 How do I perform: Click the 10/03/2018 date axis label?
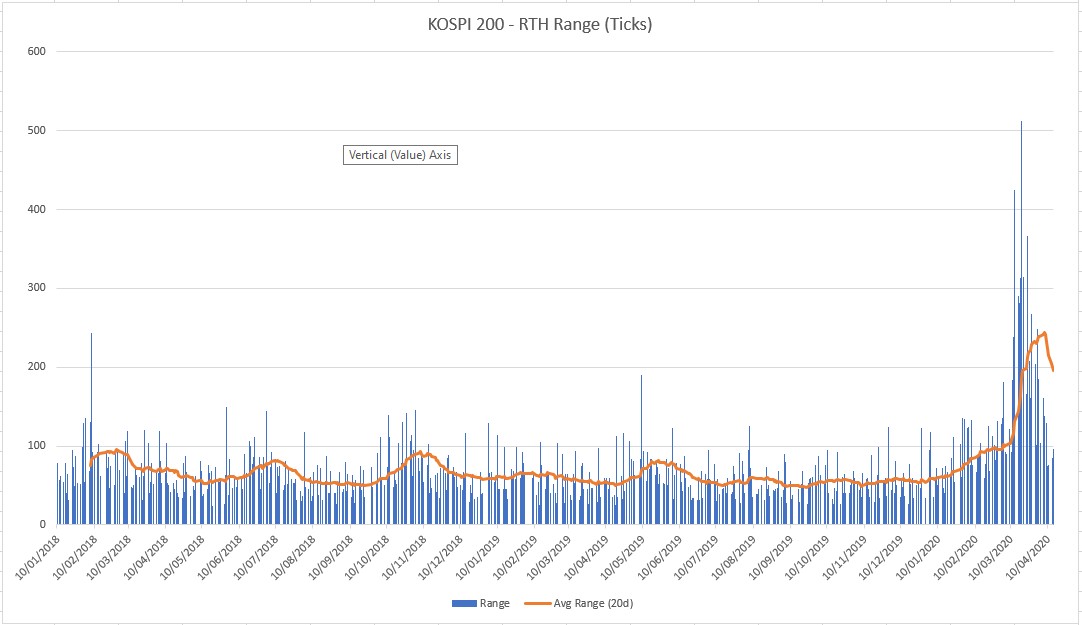pyautogui.click(x=108, y=557)
